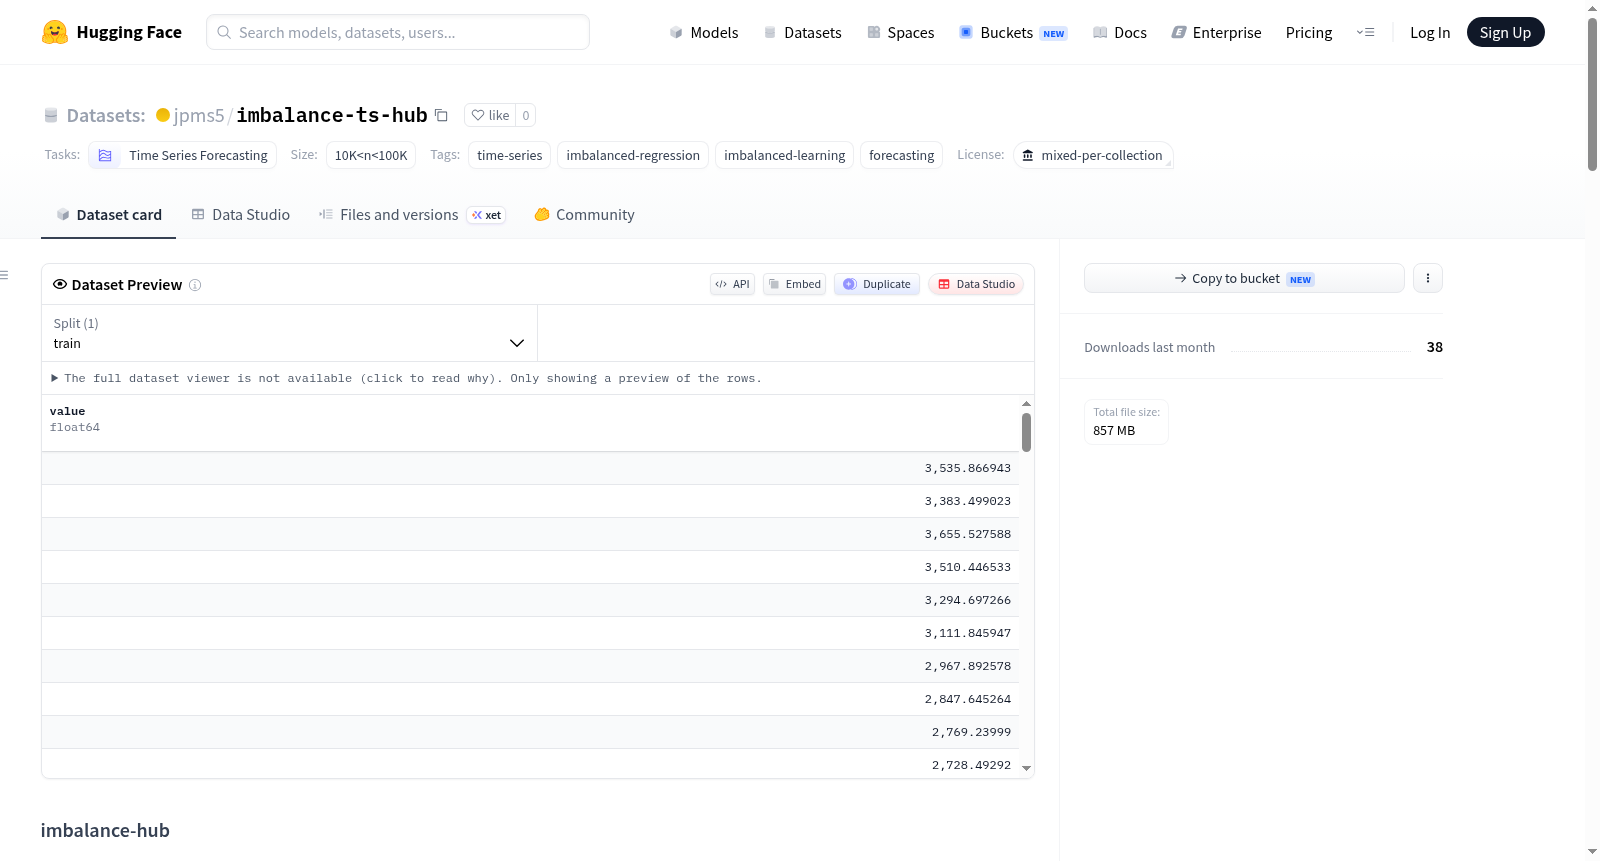The height and width of the screenshot is (861, 1600).
Task: Click the like count 0
Action: click(x=526, y=115)
